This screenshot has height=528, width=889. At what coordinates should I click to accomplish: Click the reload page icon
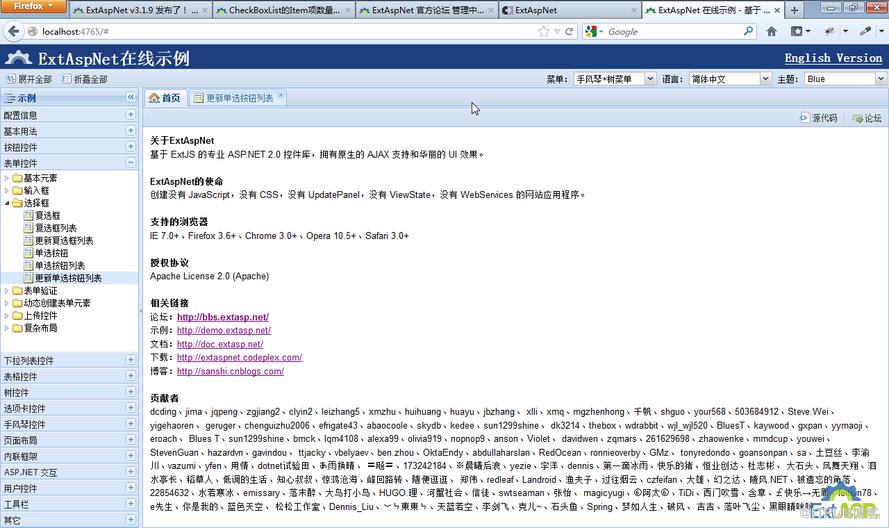(569, 32)
